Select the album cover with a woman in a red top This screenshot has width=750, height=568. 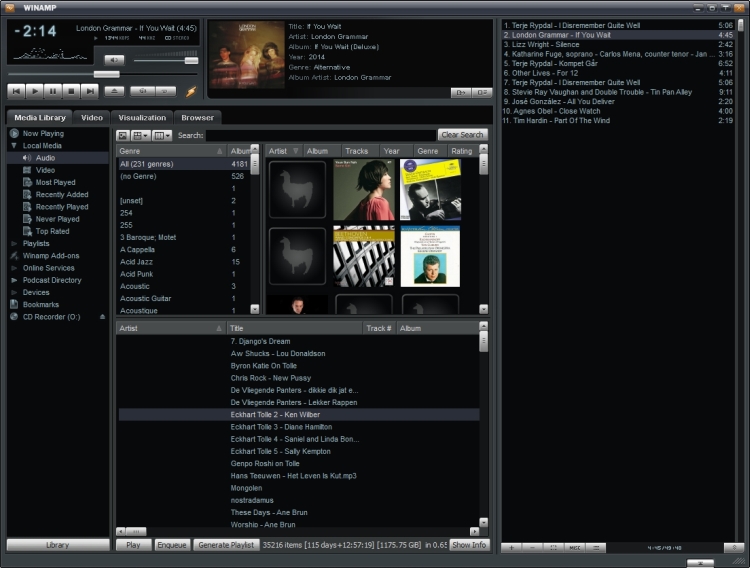[x=364, y=190]
